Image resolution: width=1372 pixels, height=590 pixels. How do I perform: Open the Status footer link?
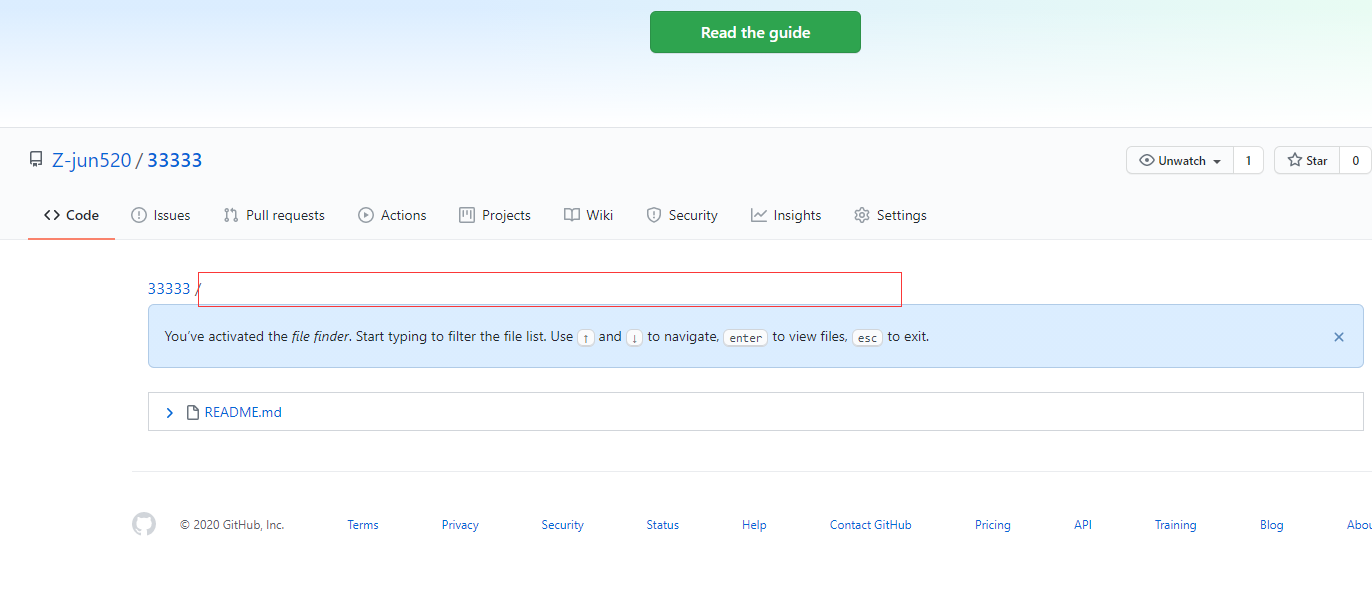(662, 525)
